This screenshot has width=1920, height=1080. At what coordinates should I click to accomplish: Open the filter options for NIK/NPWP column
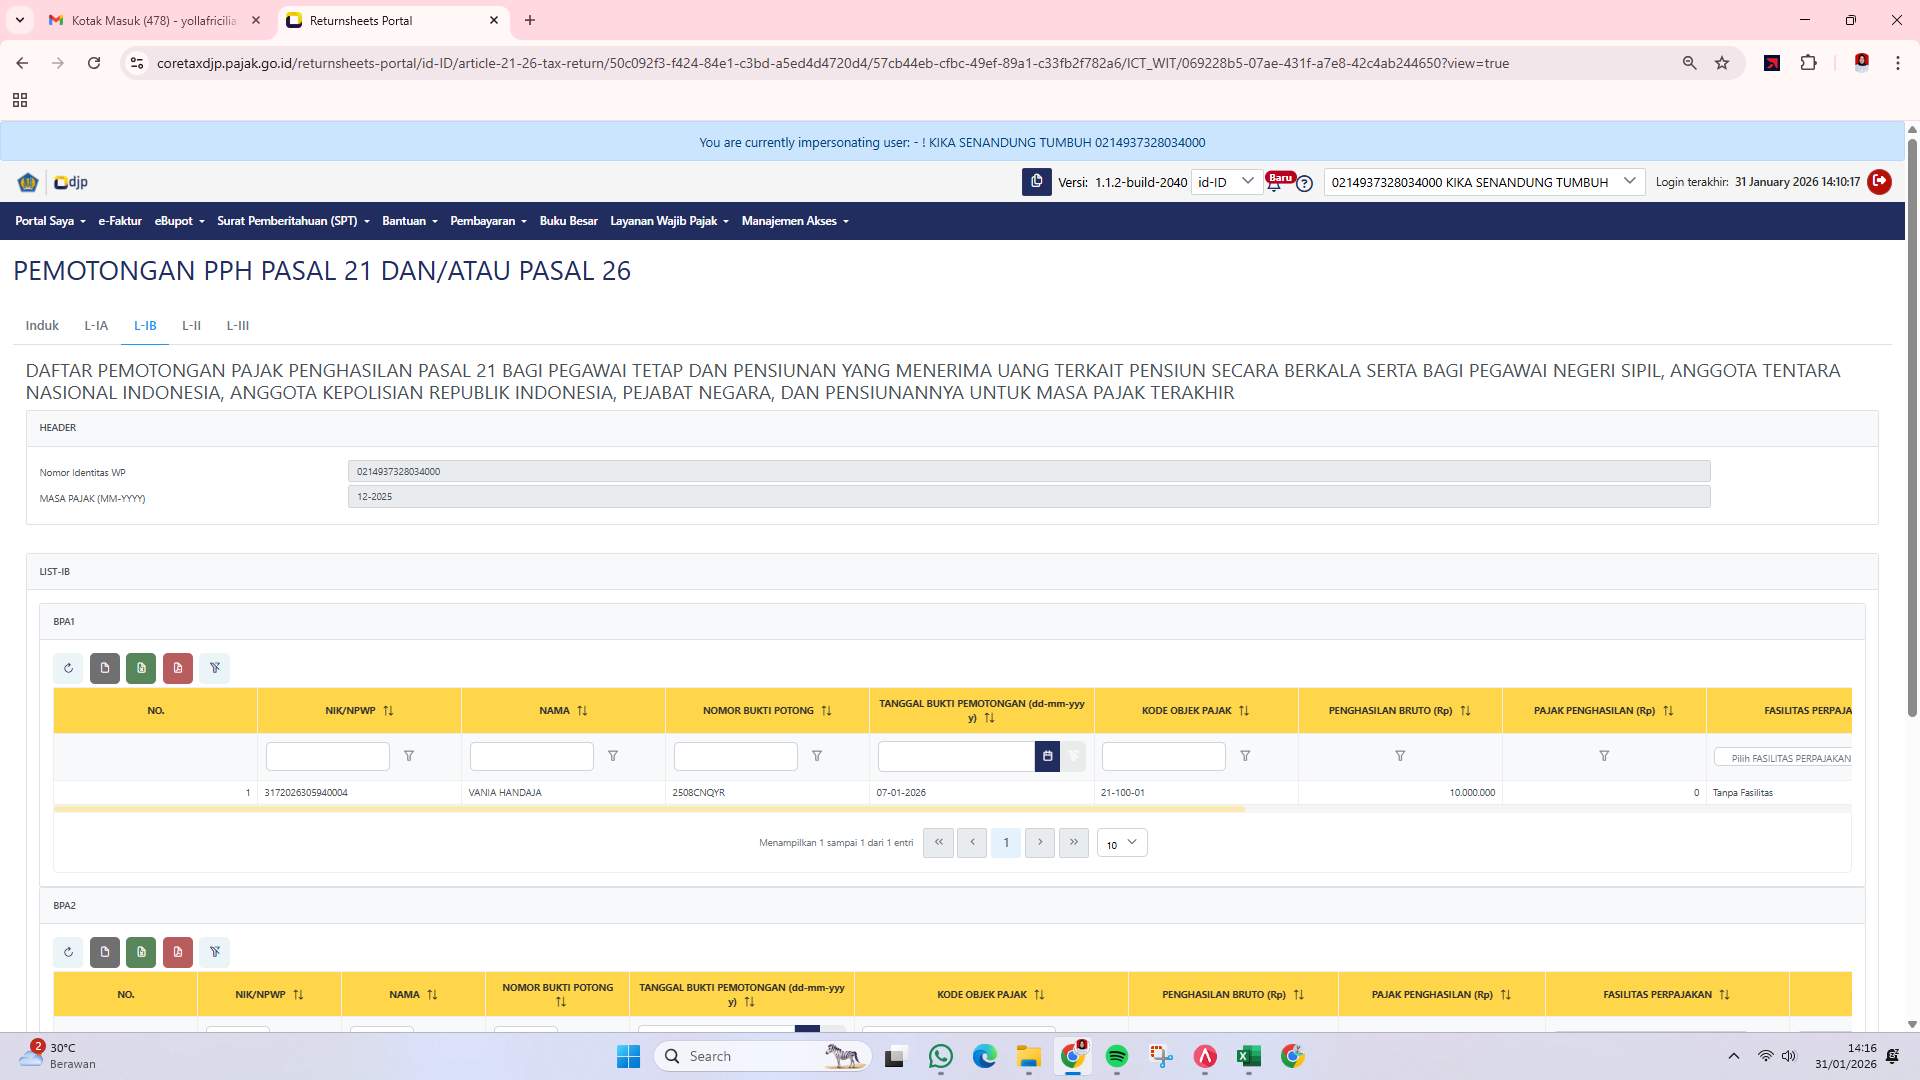(409, 756)
